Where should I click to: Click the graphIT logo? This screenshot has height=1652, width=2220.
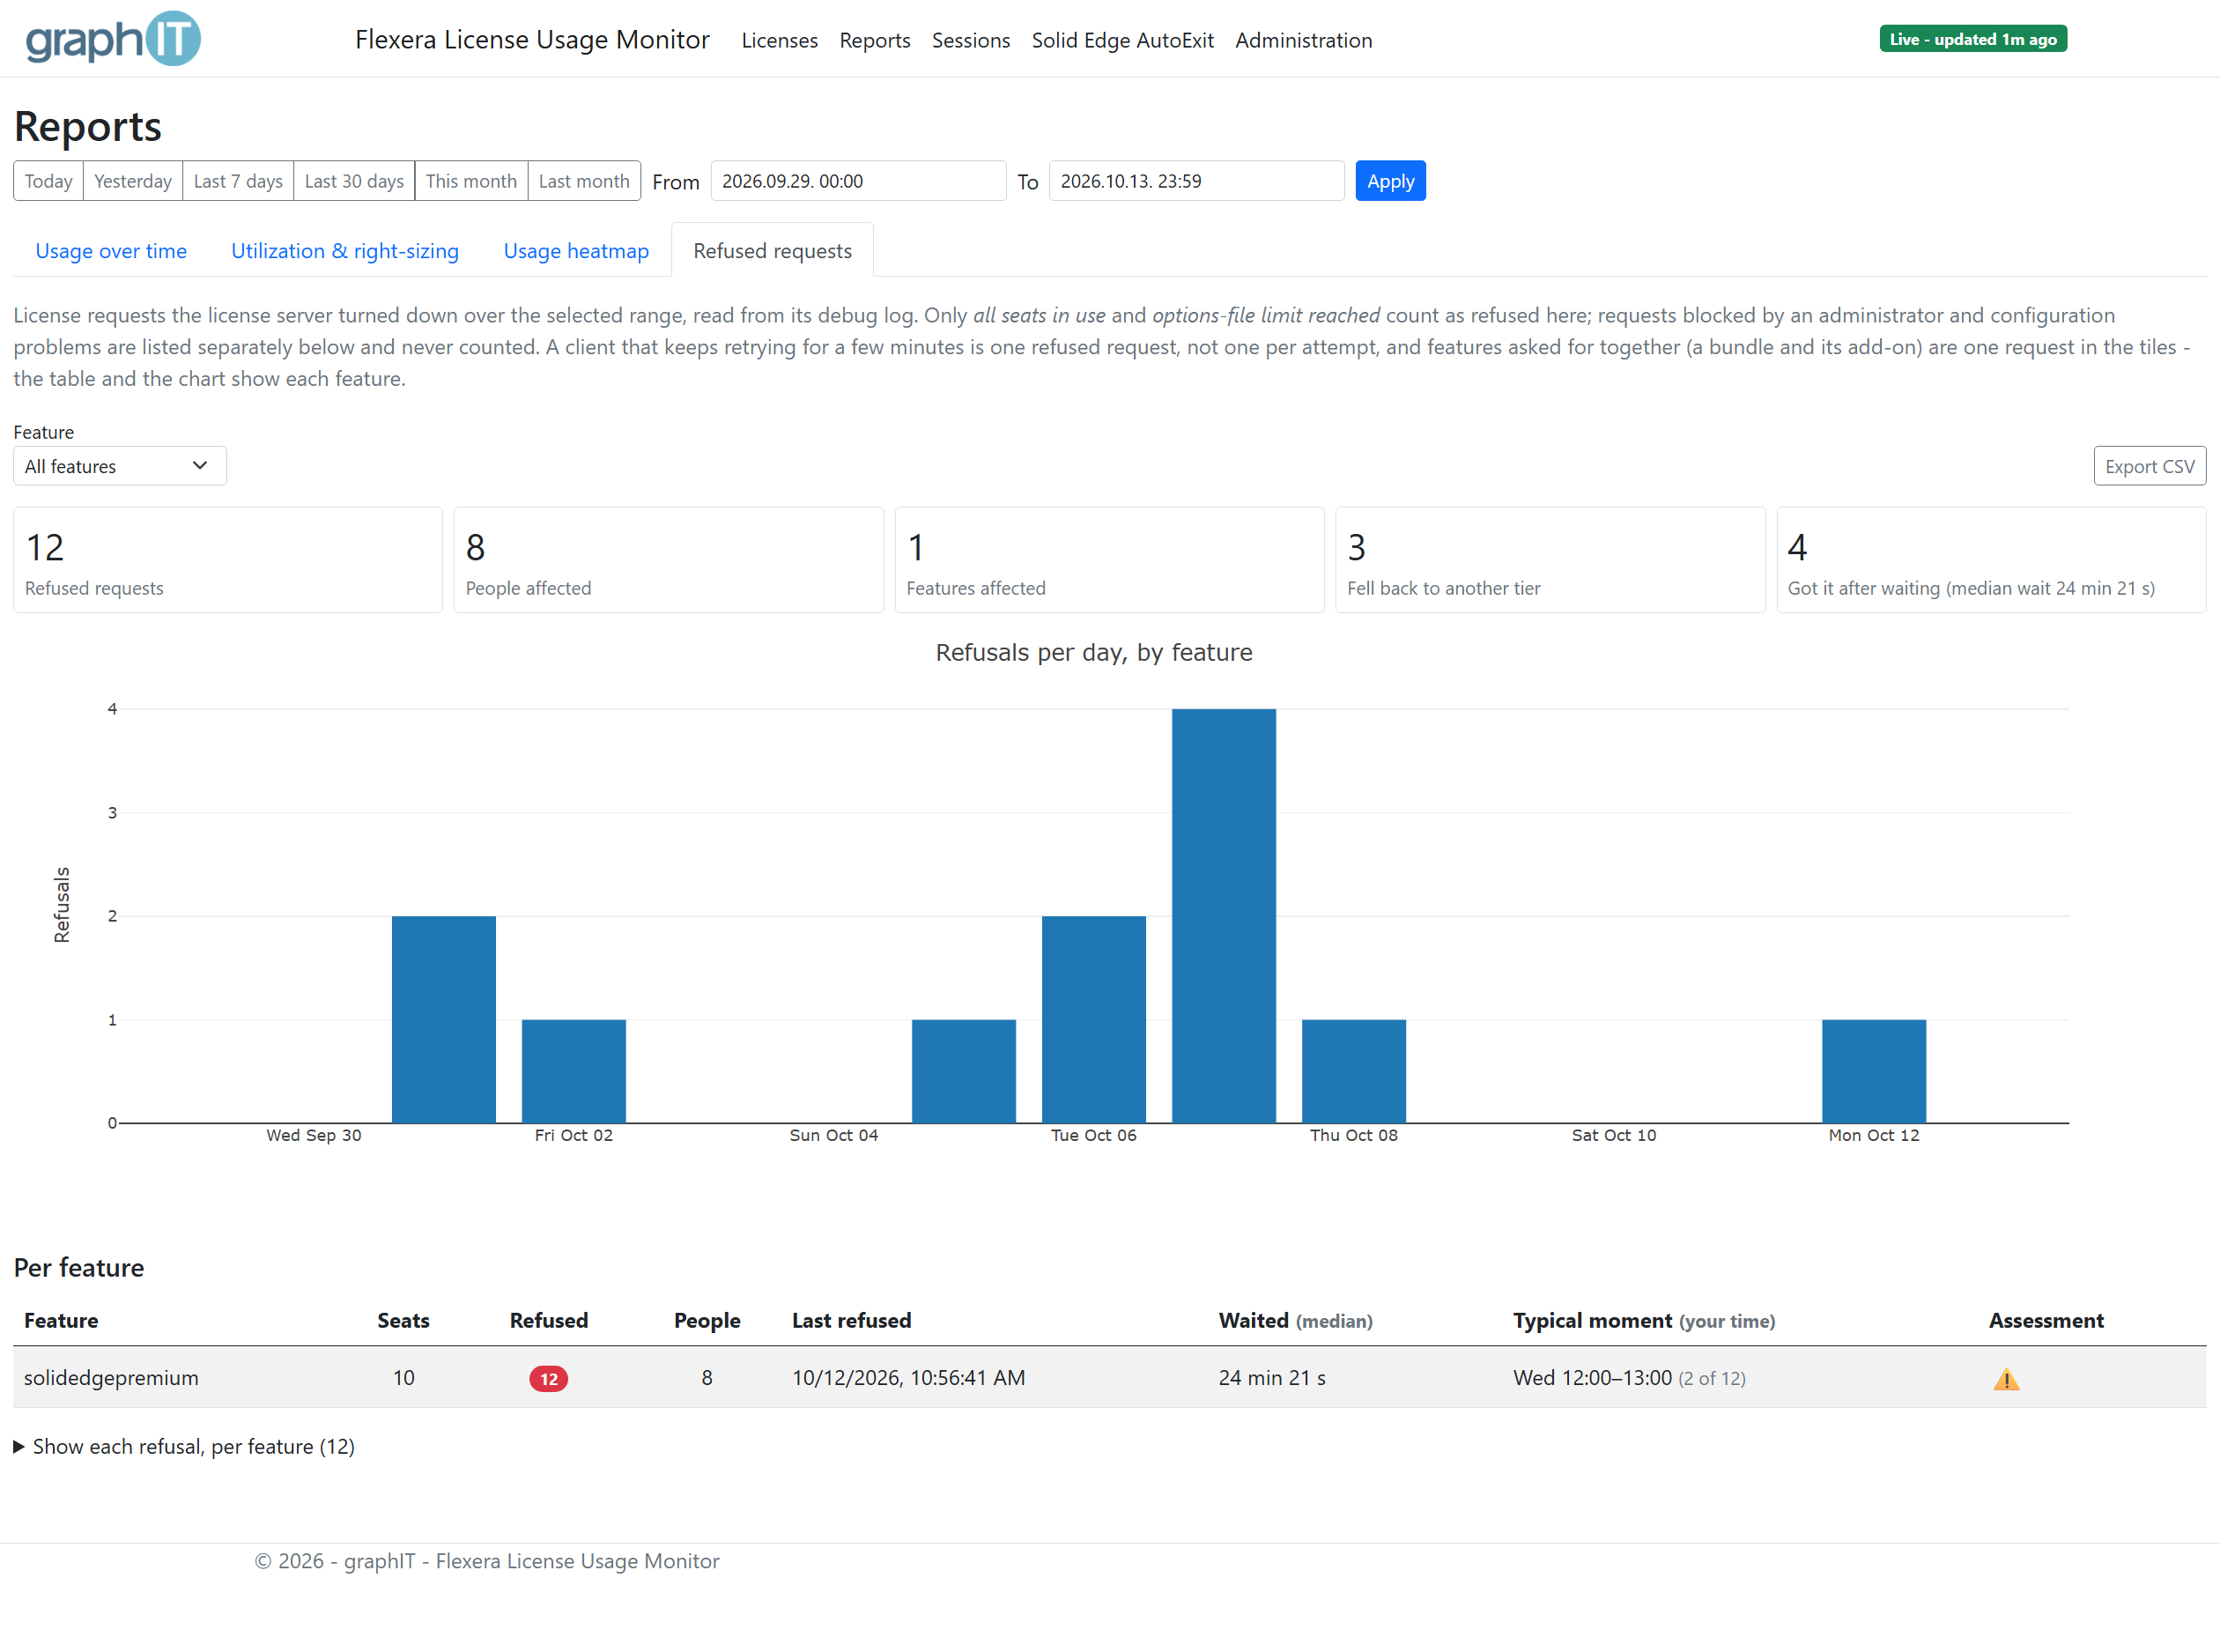[113, 38]
